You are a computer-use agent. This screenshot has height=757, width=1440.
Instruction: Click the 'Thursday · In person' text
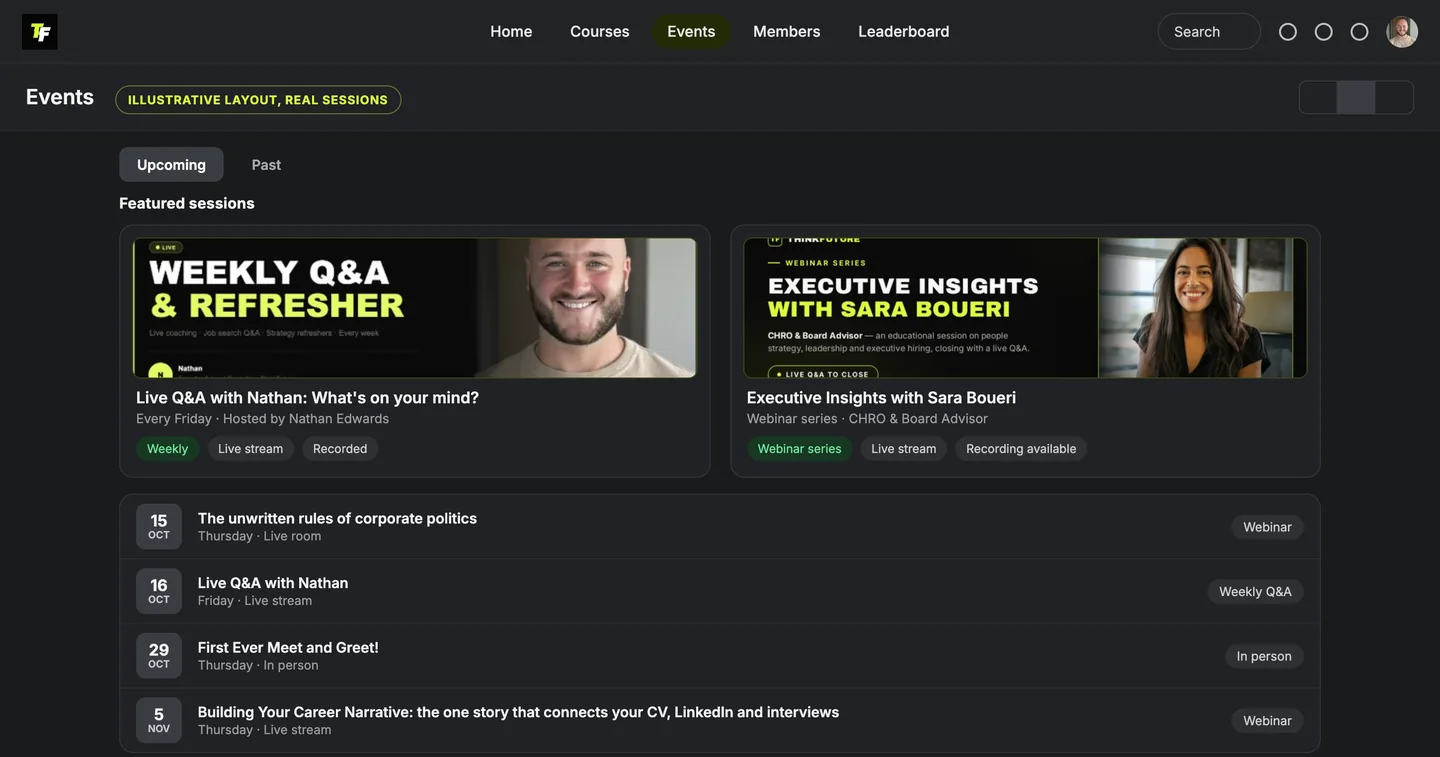[258, 665]
